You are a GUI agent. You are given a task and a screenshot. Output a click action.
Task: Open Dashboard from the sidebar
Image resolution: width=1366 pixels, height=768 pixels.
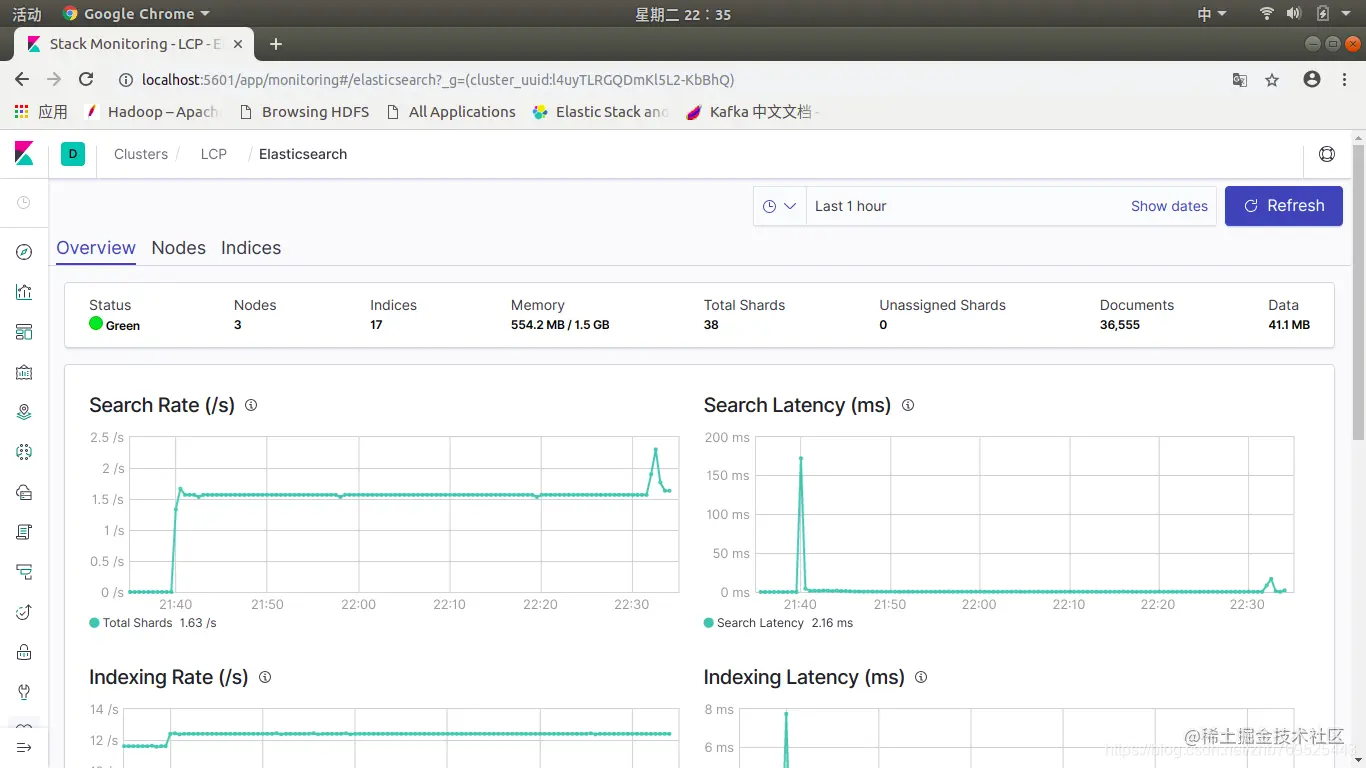pyautogui.click(x=24, y=332)
